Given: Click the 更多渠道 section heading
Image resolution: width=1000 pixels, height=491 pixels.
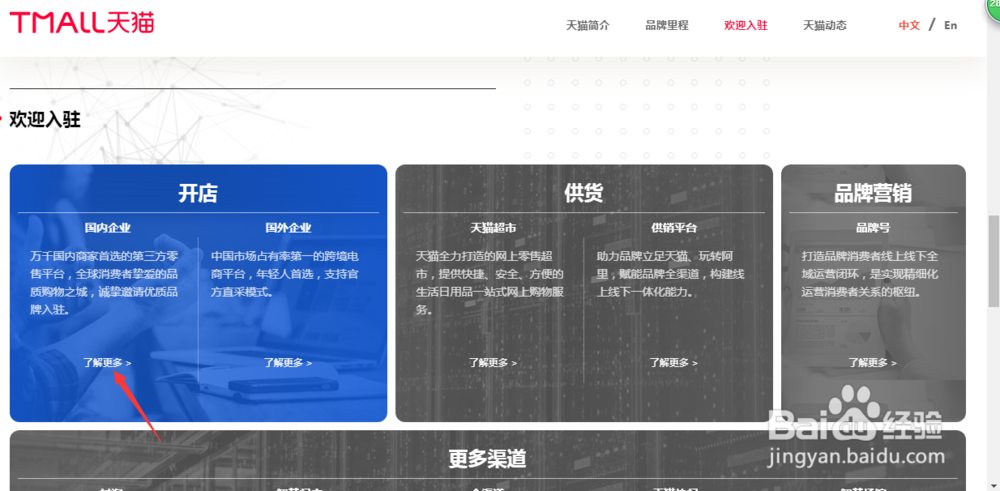Looking at the screenshot, I should click(x=488, y=458).
